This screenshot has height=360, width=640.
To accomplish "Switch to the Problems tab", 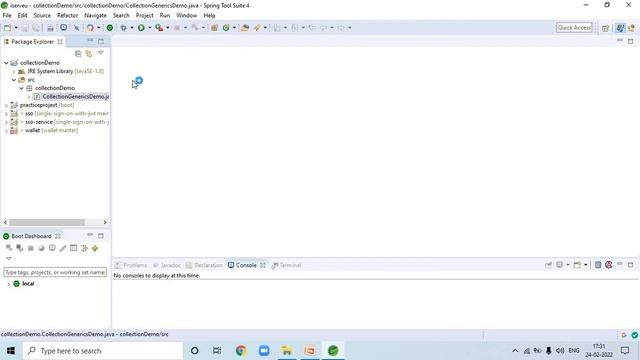I will click(x=131, y=265).
